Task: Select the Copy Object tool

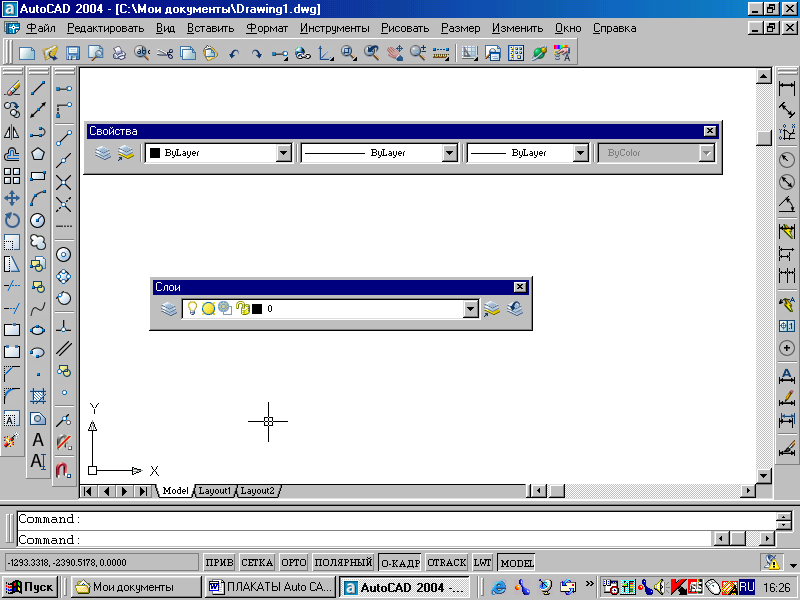Action: pos(12,110)
